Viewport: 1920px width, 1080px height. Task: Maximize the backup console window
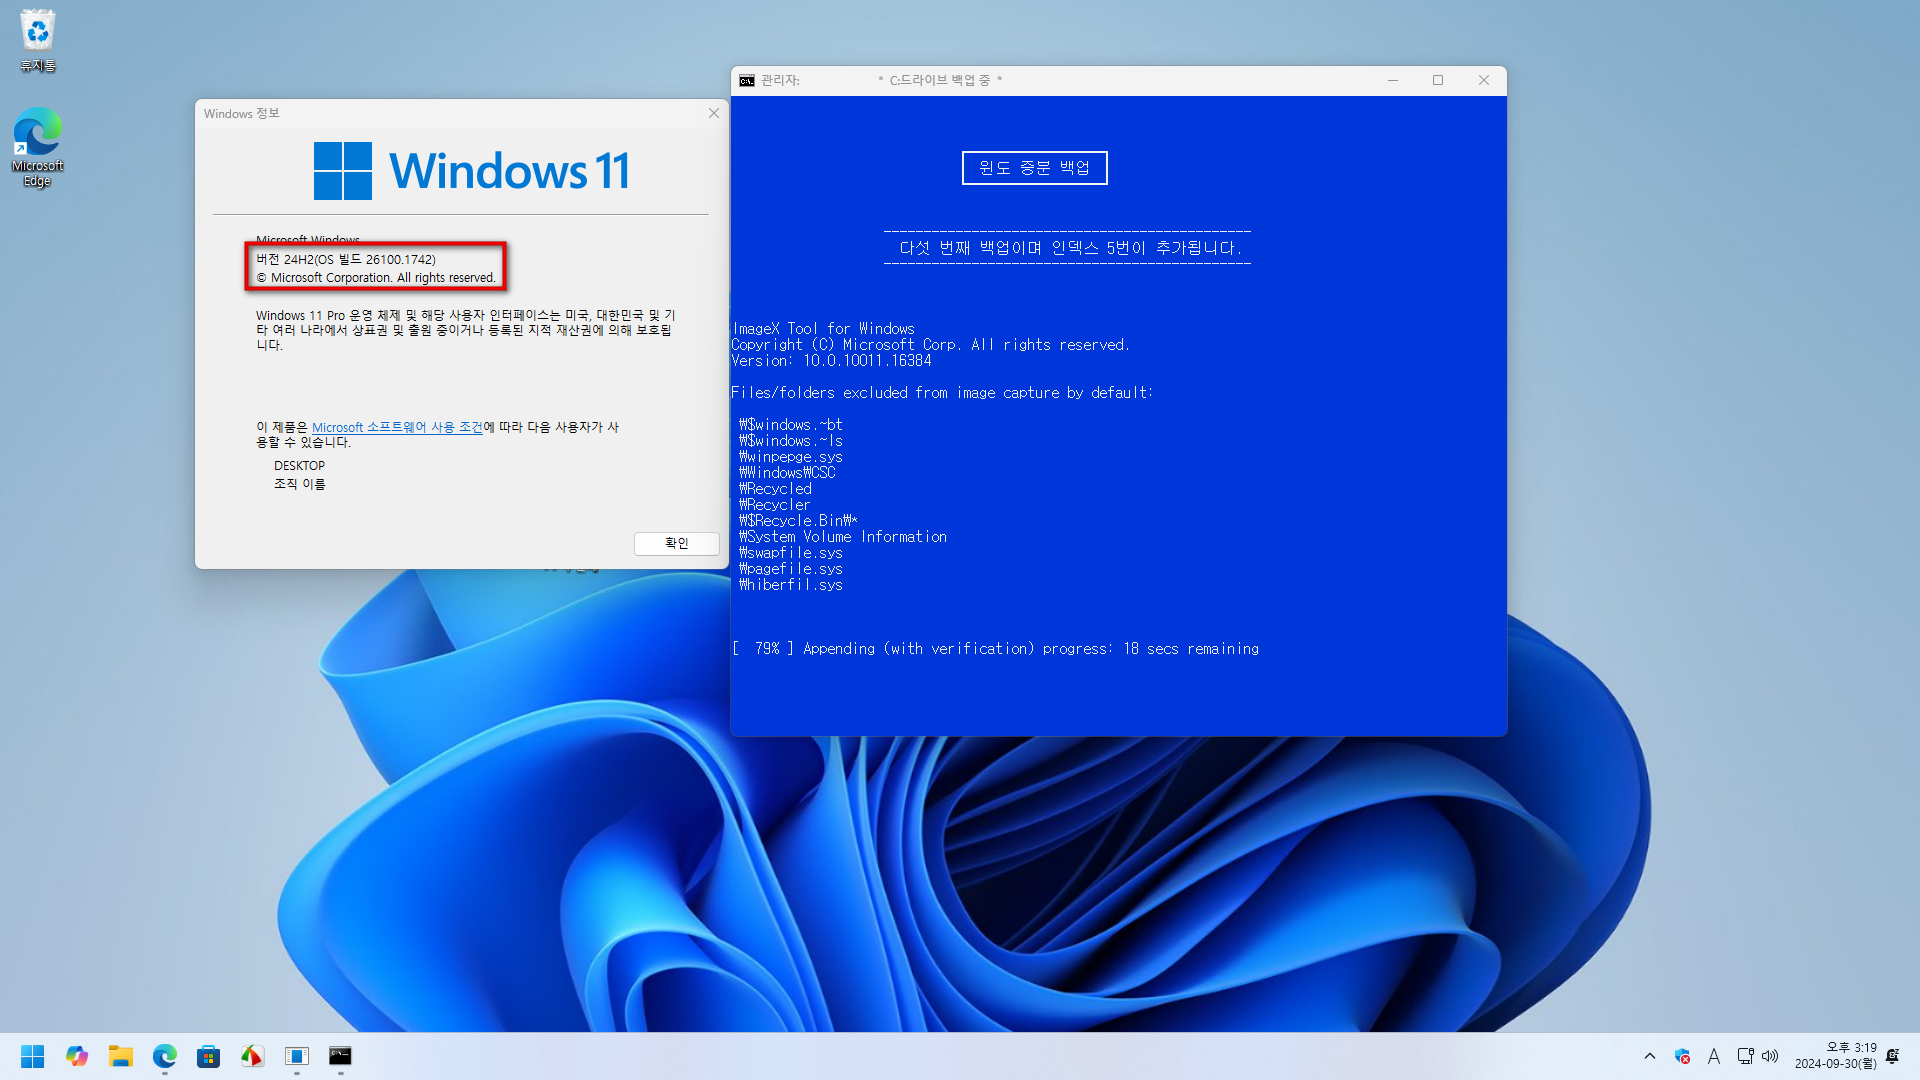coord(1438,80)
